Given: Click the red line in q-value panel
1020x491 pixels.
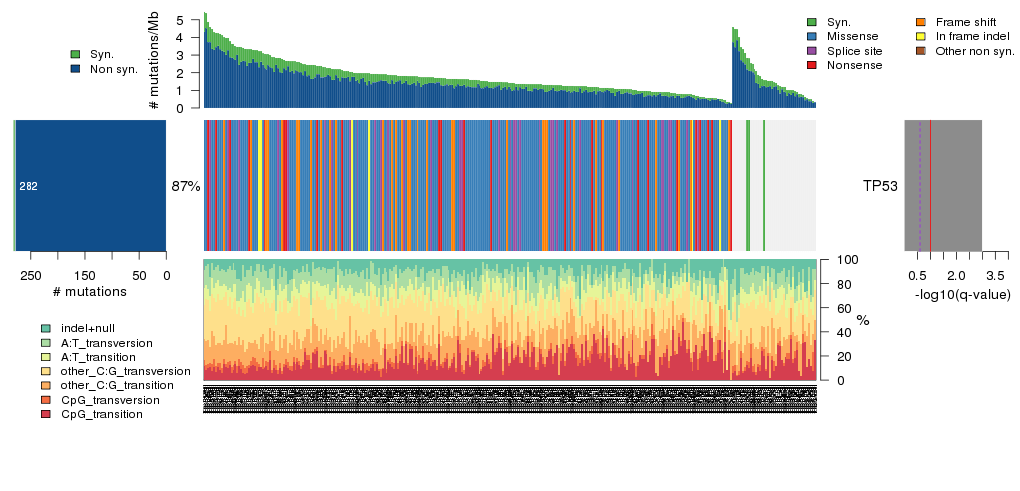Looking at the screenshot, I should click(931, 186).
